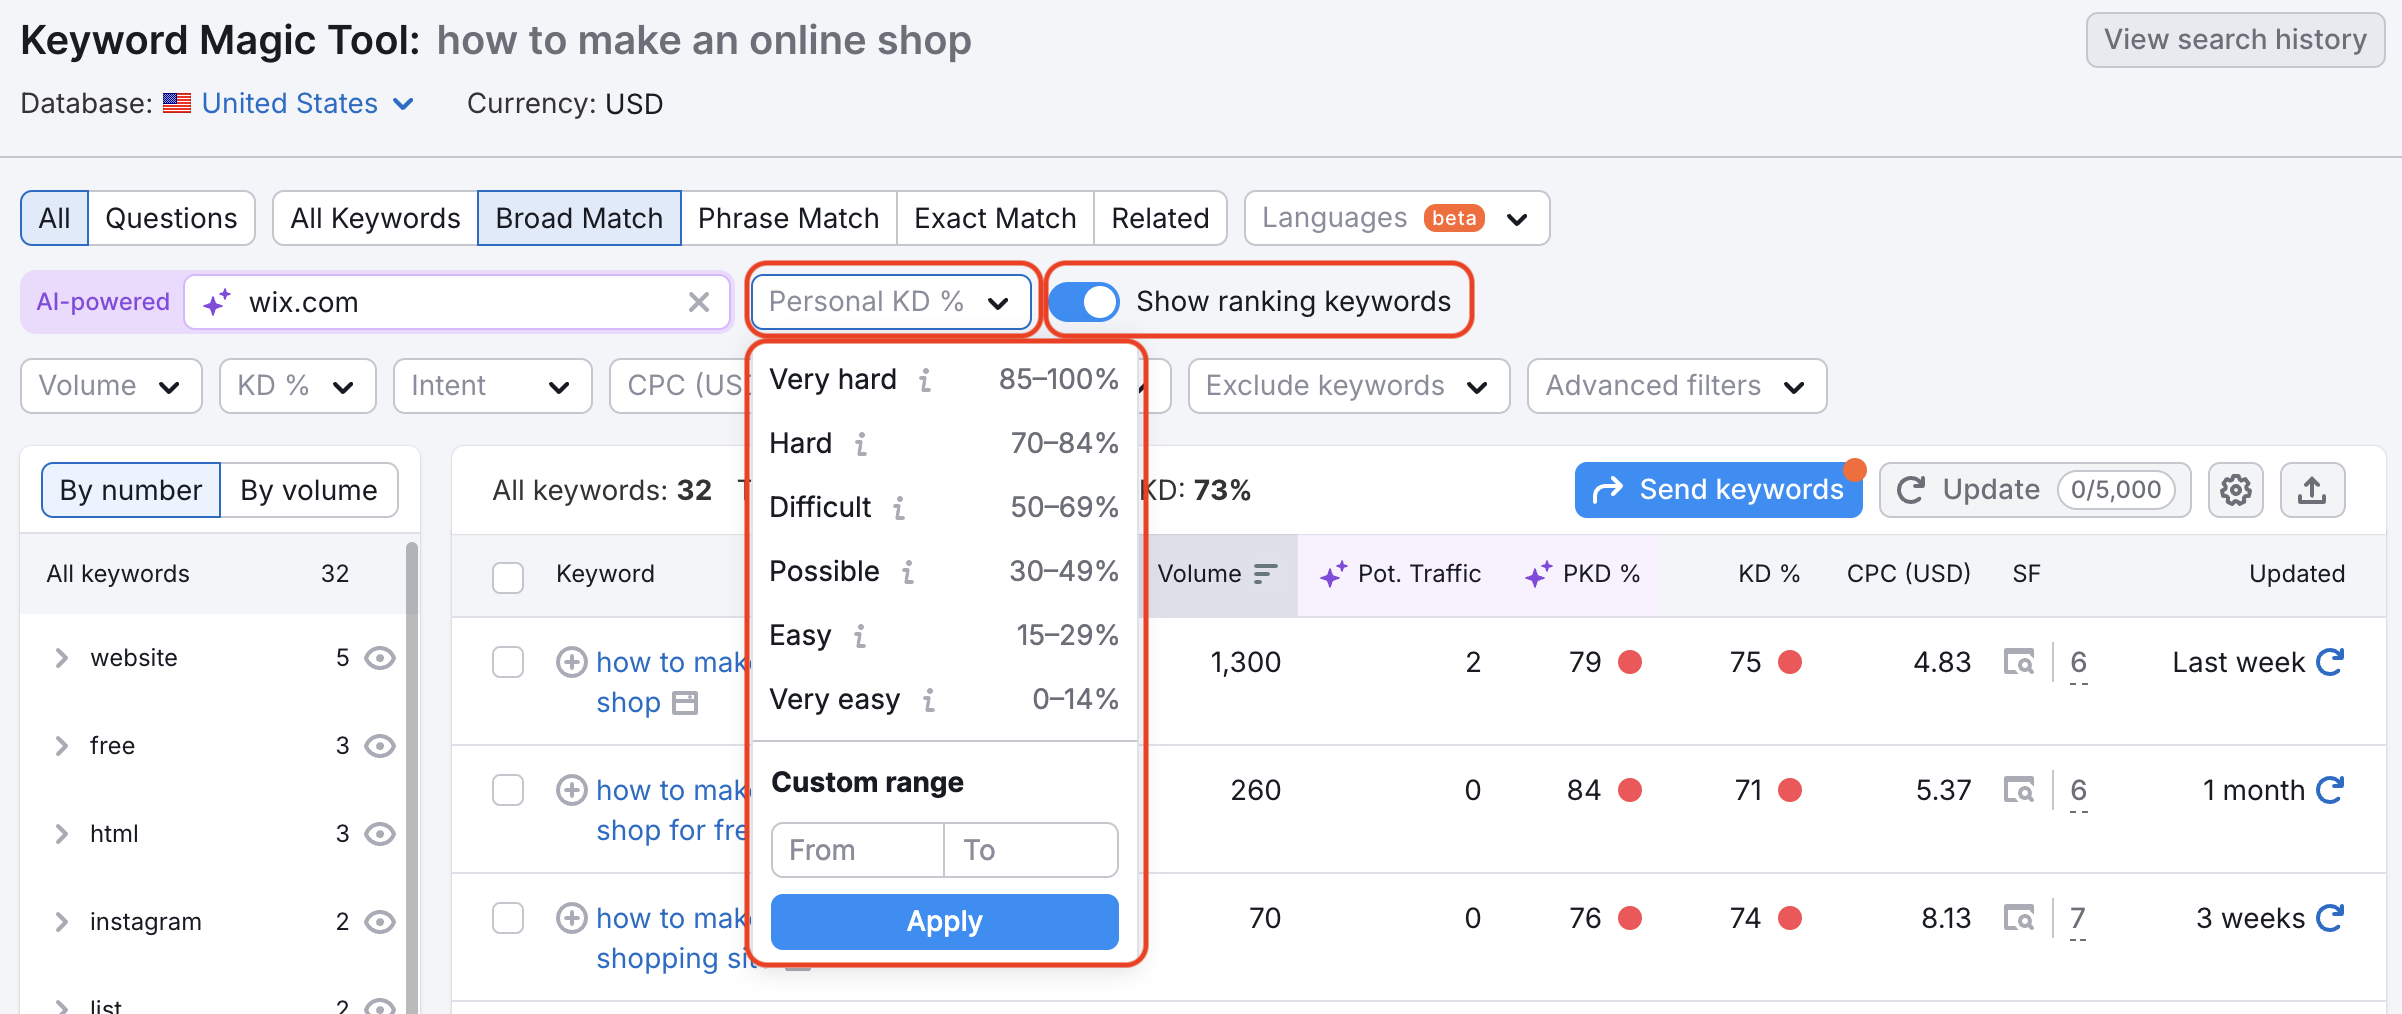The image size is (2402, 1014).
Task: Refresh the Last week updated keyword
Action: click(x=2331, y=662)
